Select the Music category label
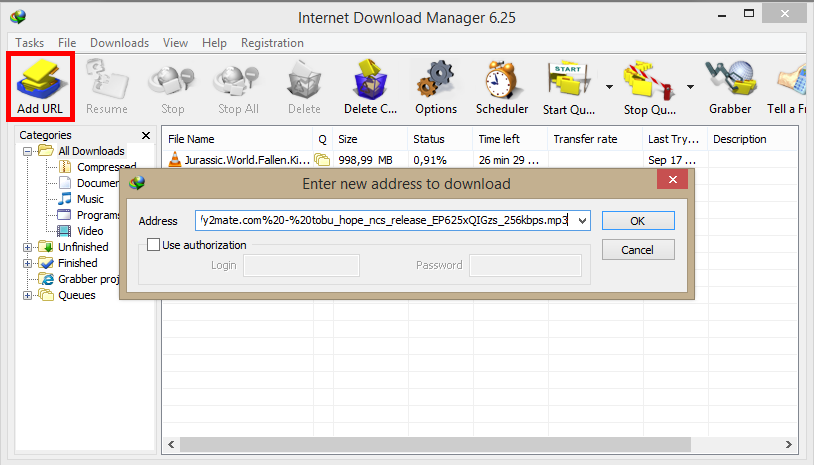Viewport: 814px width, 465px height. pyautogui.click(x=90, y=199)
